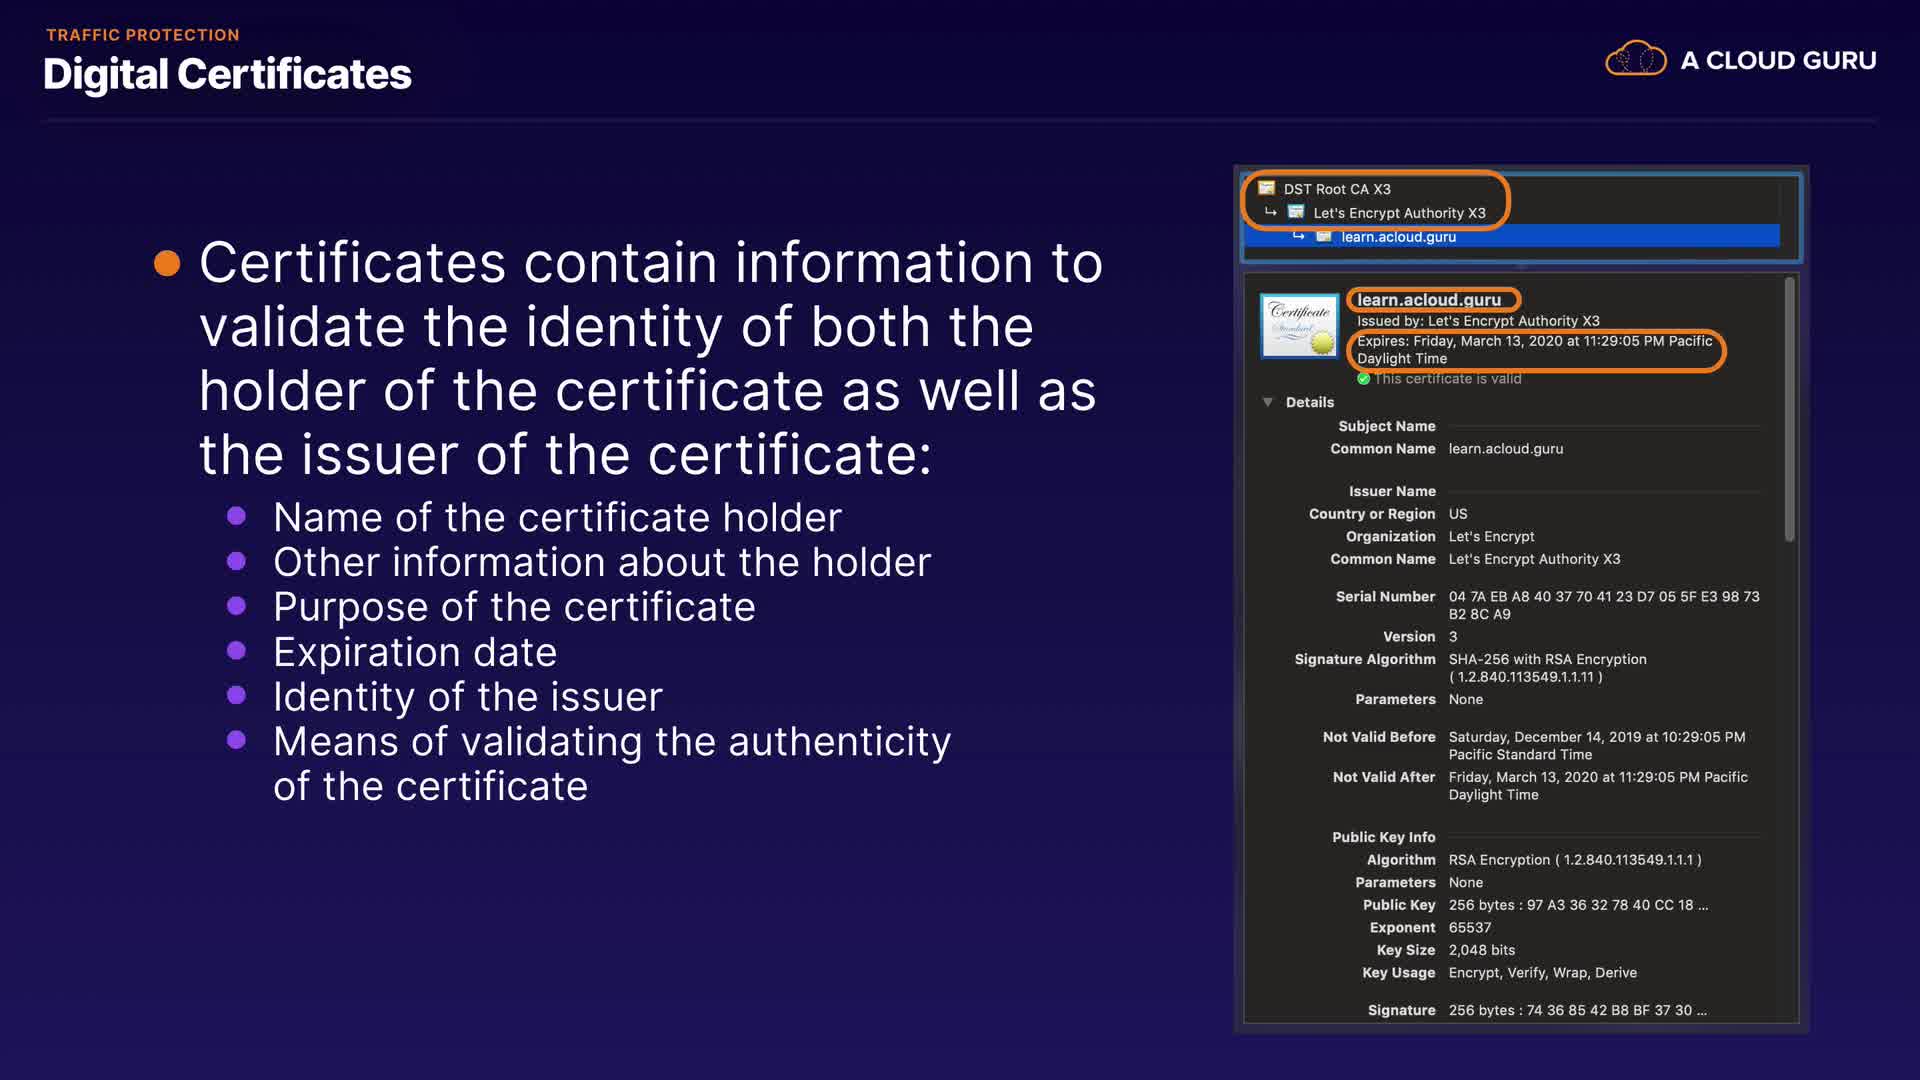Click the certificate details vertical scrollbar
This screenshot has height=1080, width=1920.
coord(1789,410)
